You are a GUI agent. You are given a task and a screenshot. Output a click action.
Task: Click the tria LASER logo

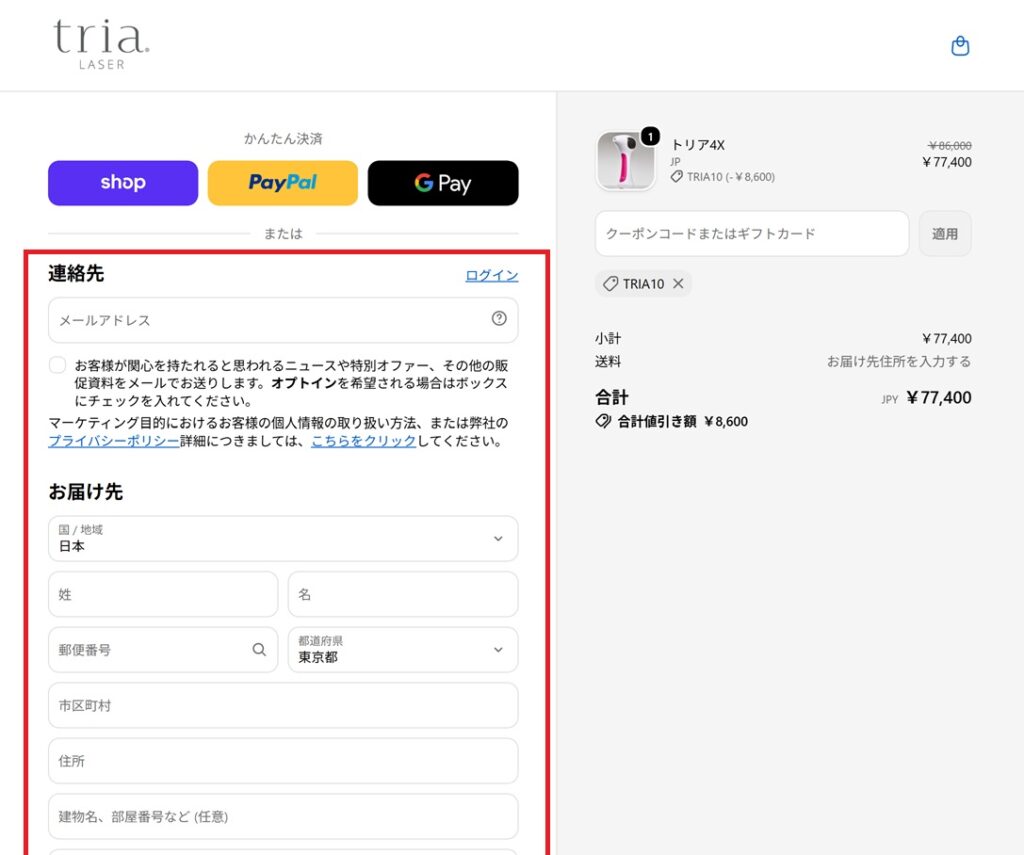101,44
